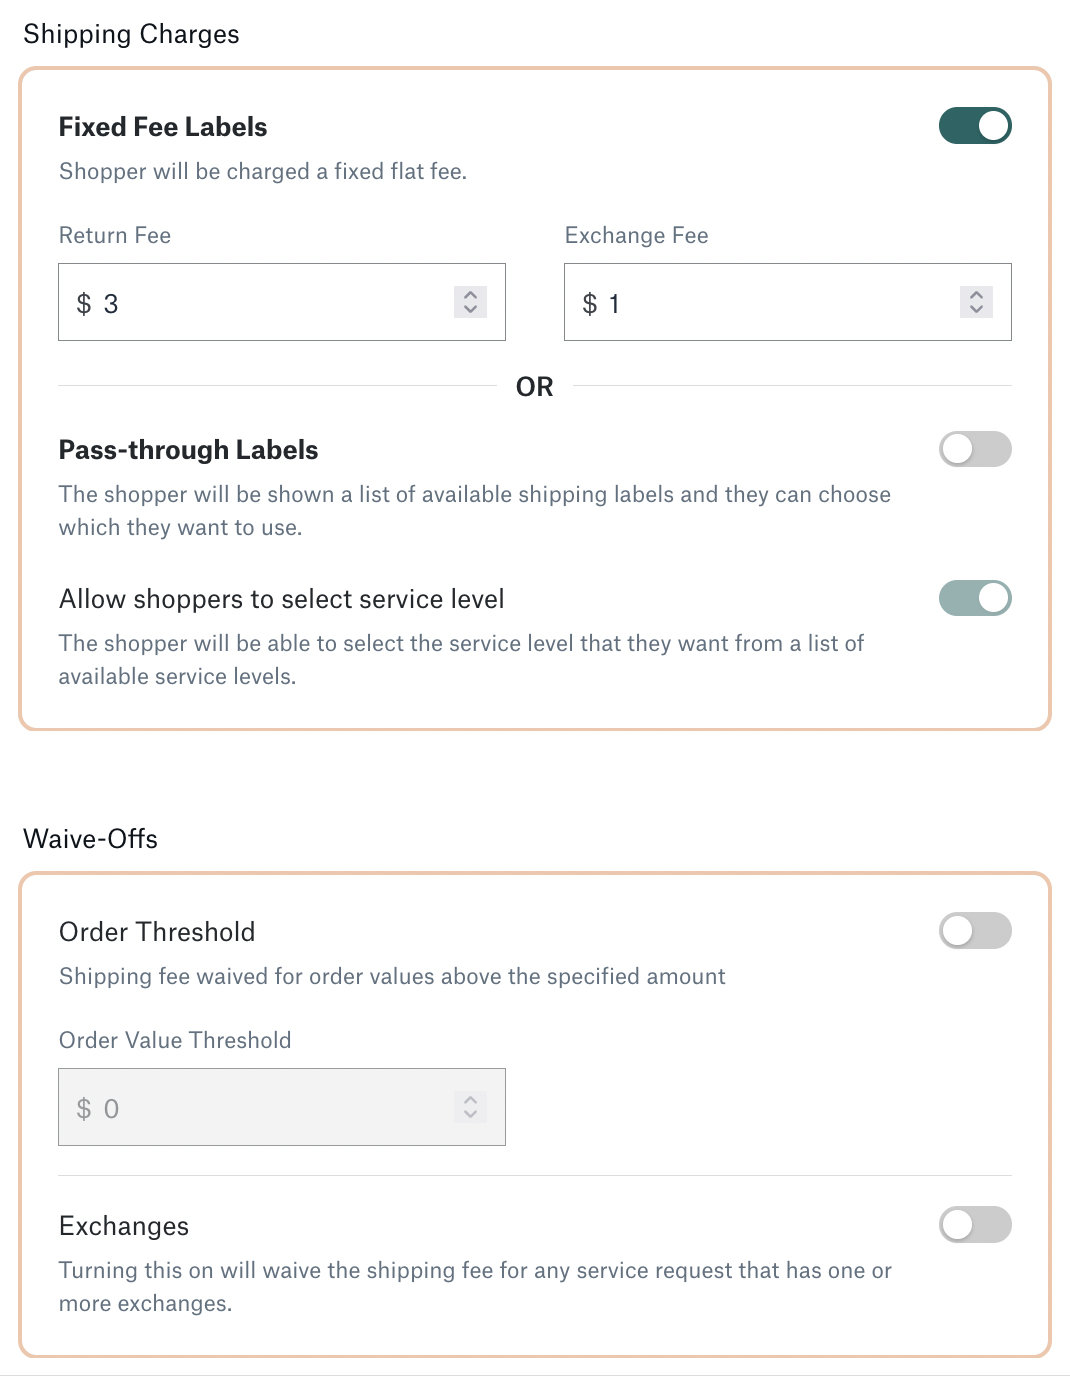Click the Pass-through Labels title
Screen dimensions: 1070x1376
pyautogui.click(x=188, y=450)
